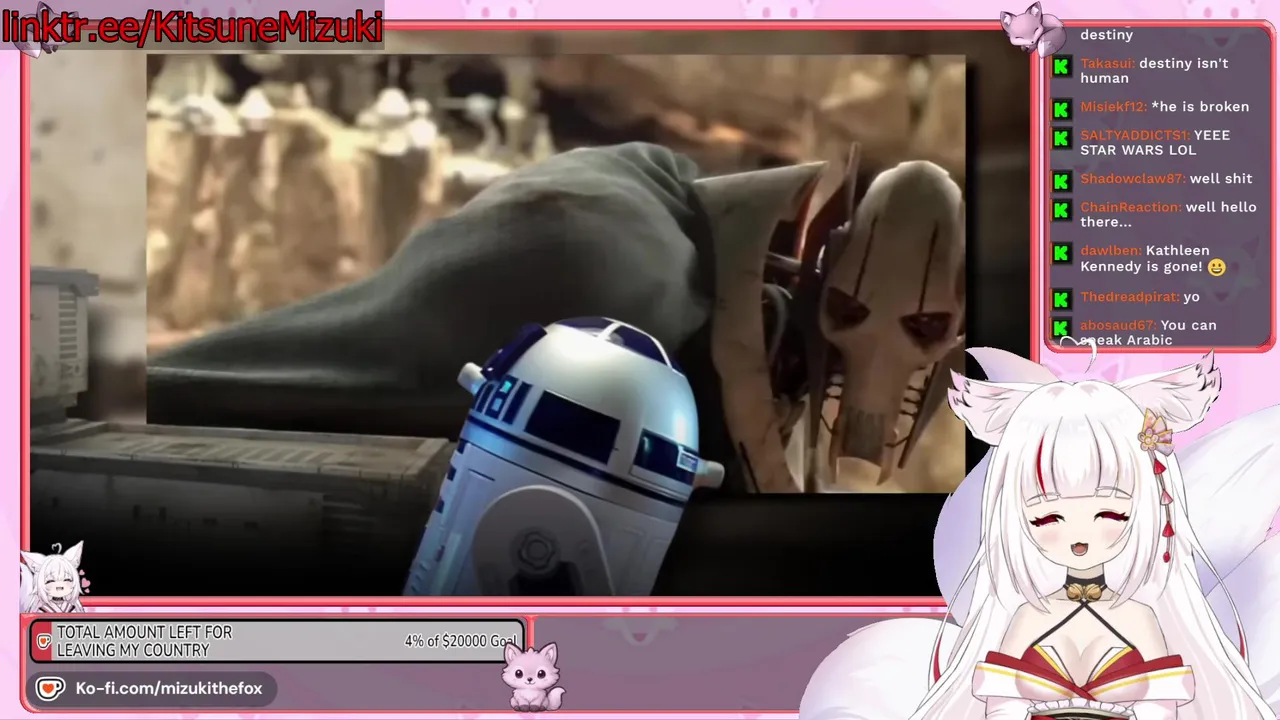
Task: Click the "4% of $20000 Goal" text
Action: pos(461,641)
